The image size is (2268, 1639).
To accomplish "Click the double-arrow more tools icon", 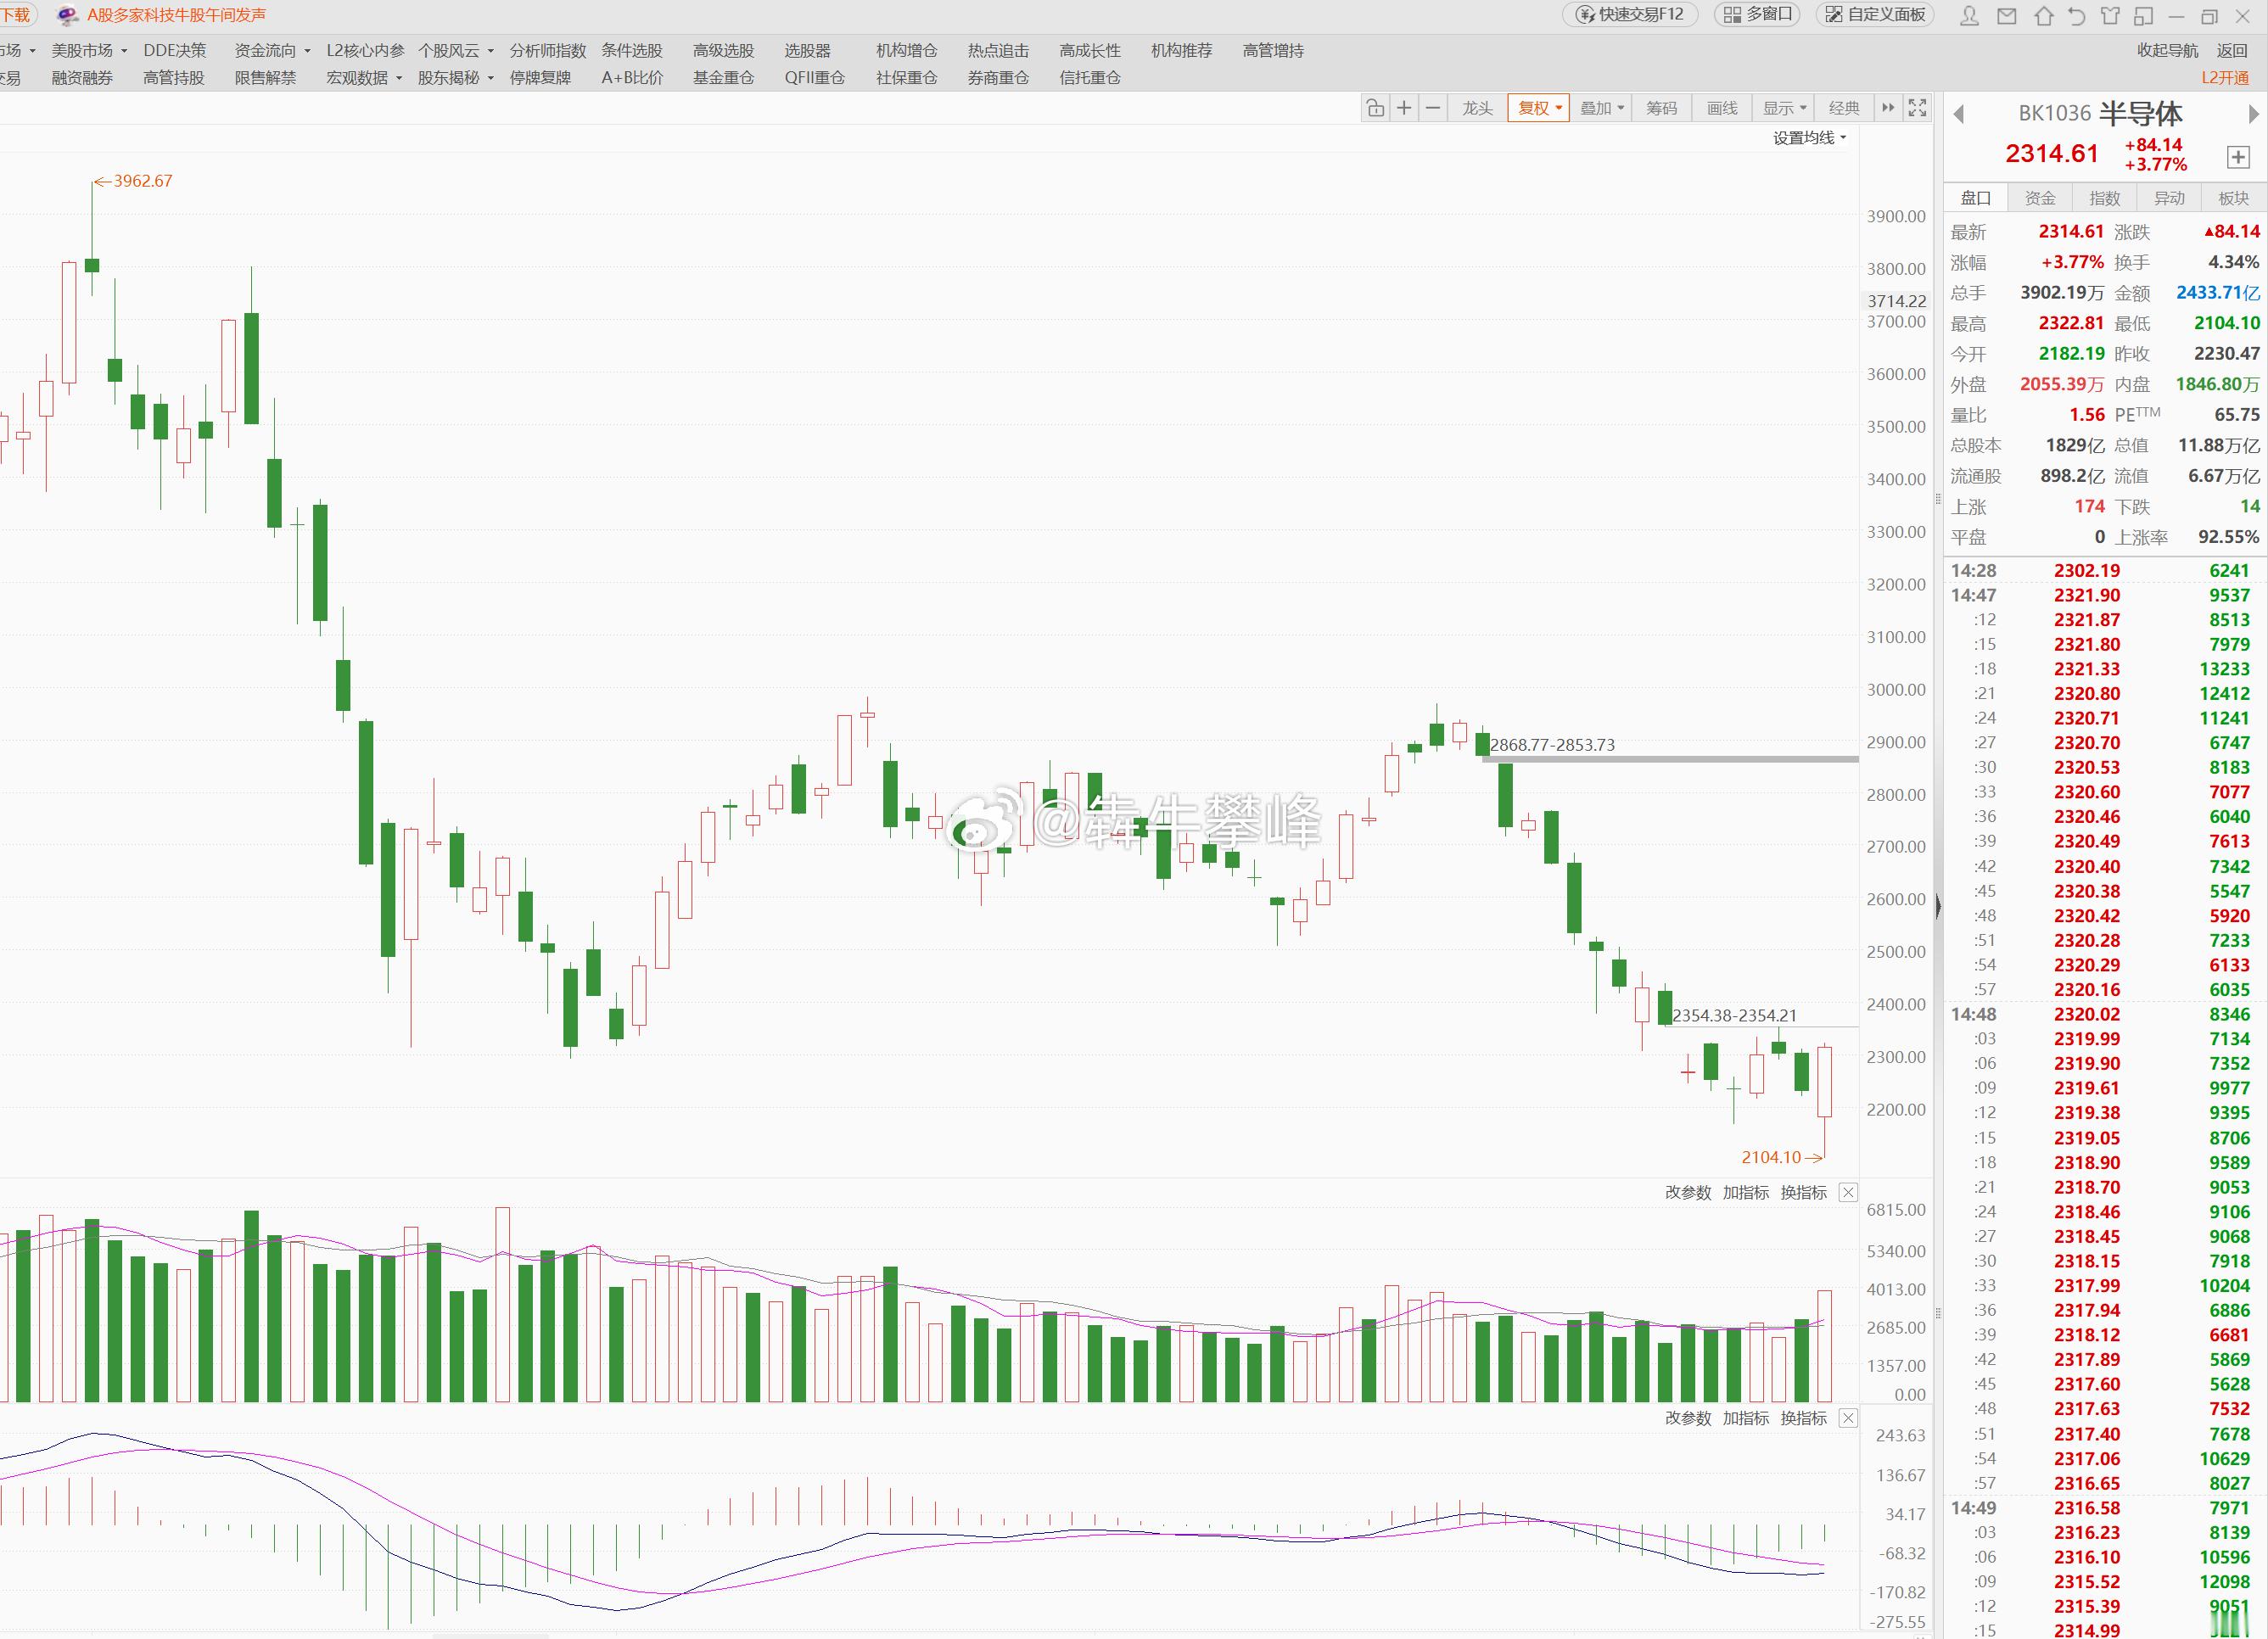I will (x=1888, y=108).
